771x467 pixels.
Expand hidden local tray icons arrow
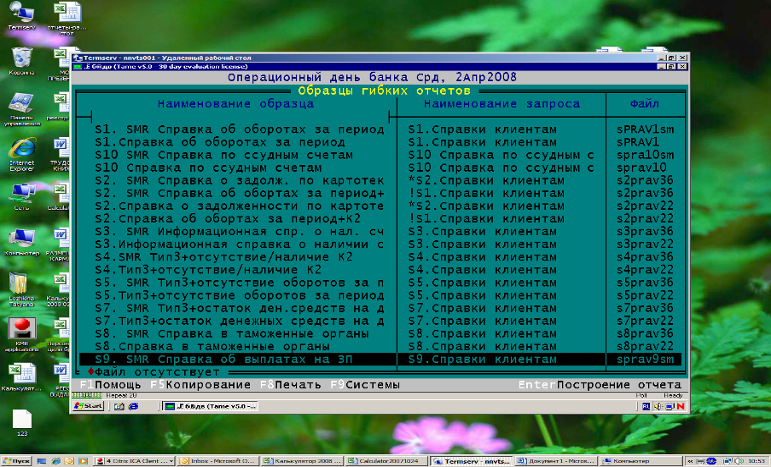point(690,461)
